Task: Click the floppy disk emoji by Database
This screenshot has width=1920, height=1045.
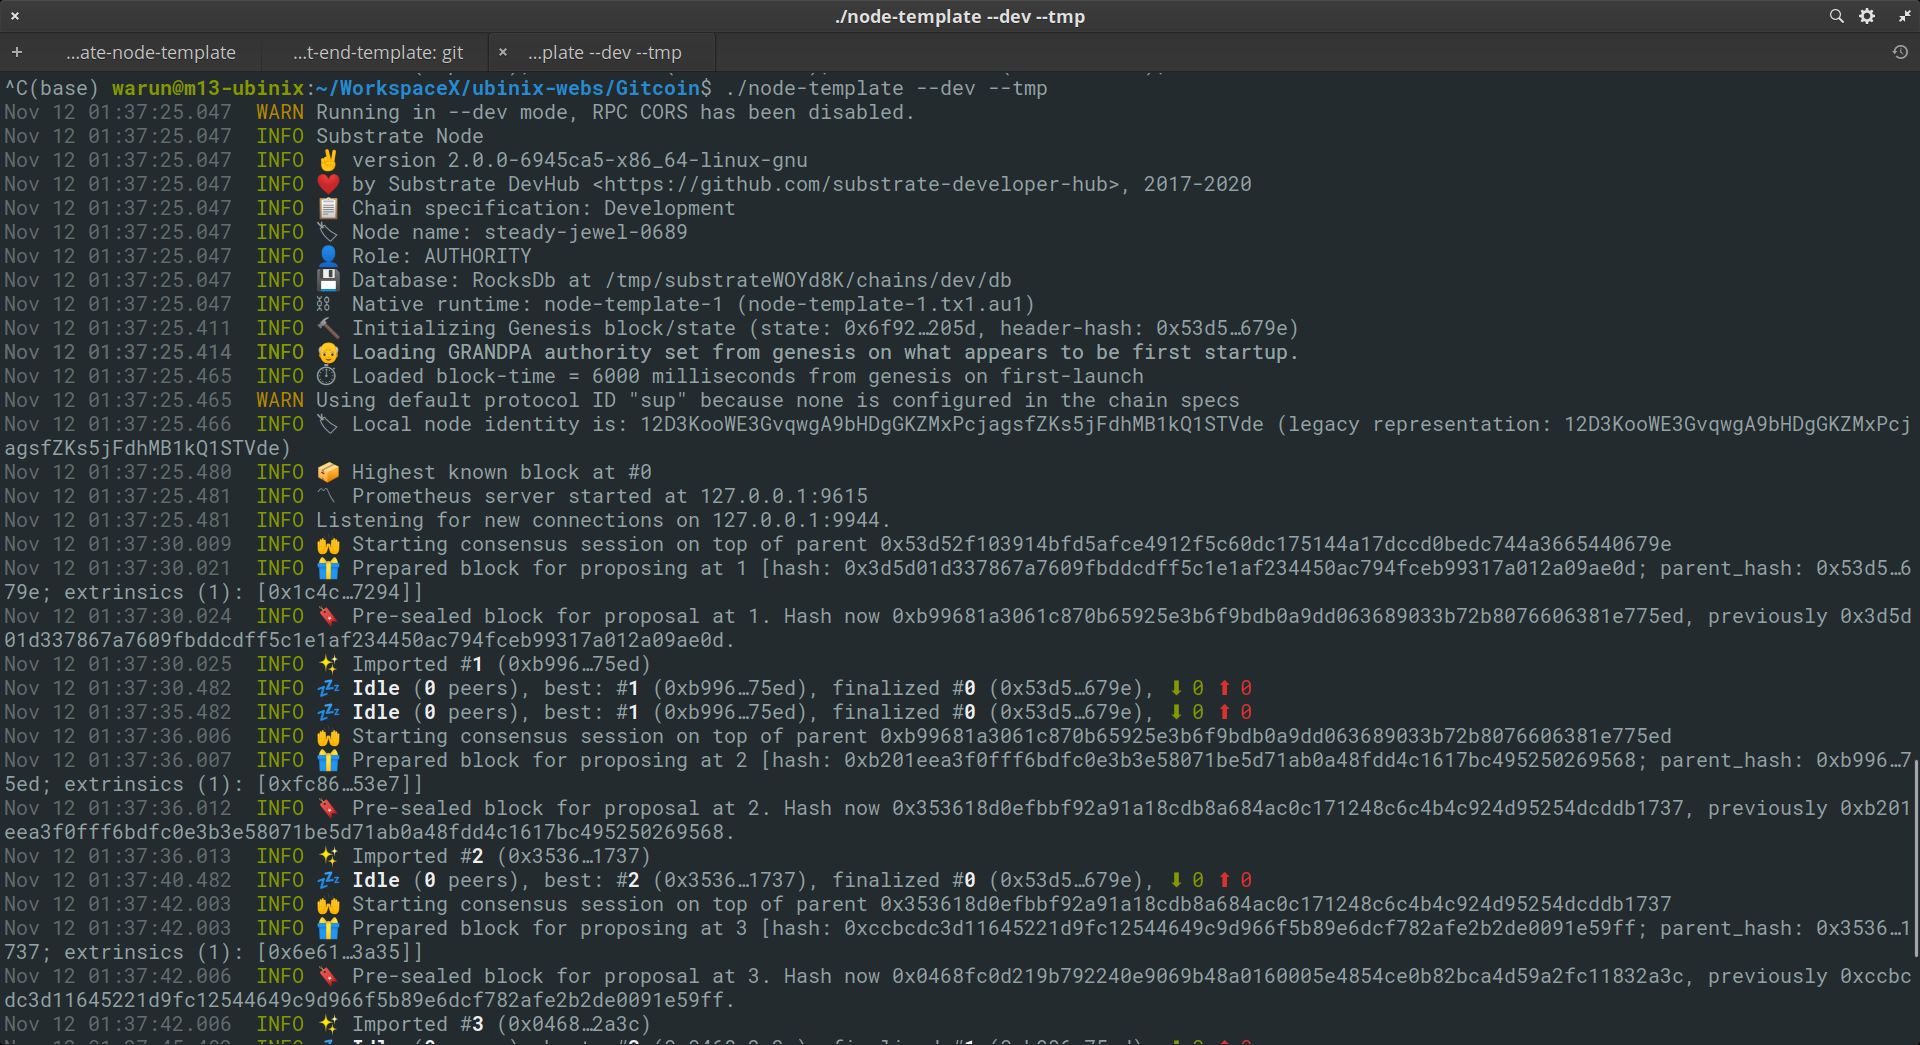Action: pyautogui.click(x=328, y=280)
